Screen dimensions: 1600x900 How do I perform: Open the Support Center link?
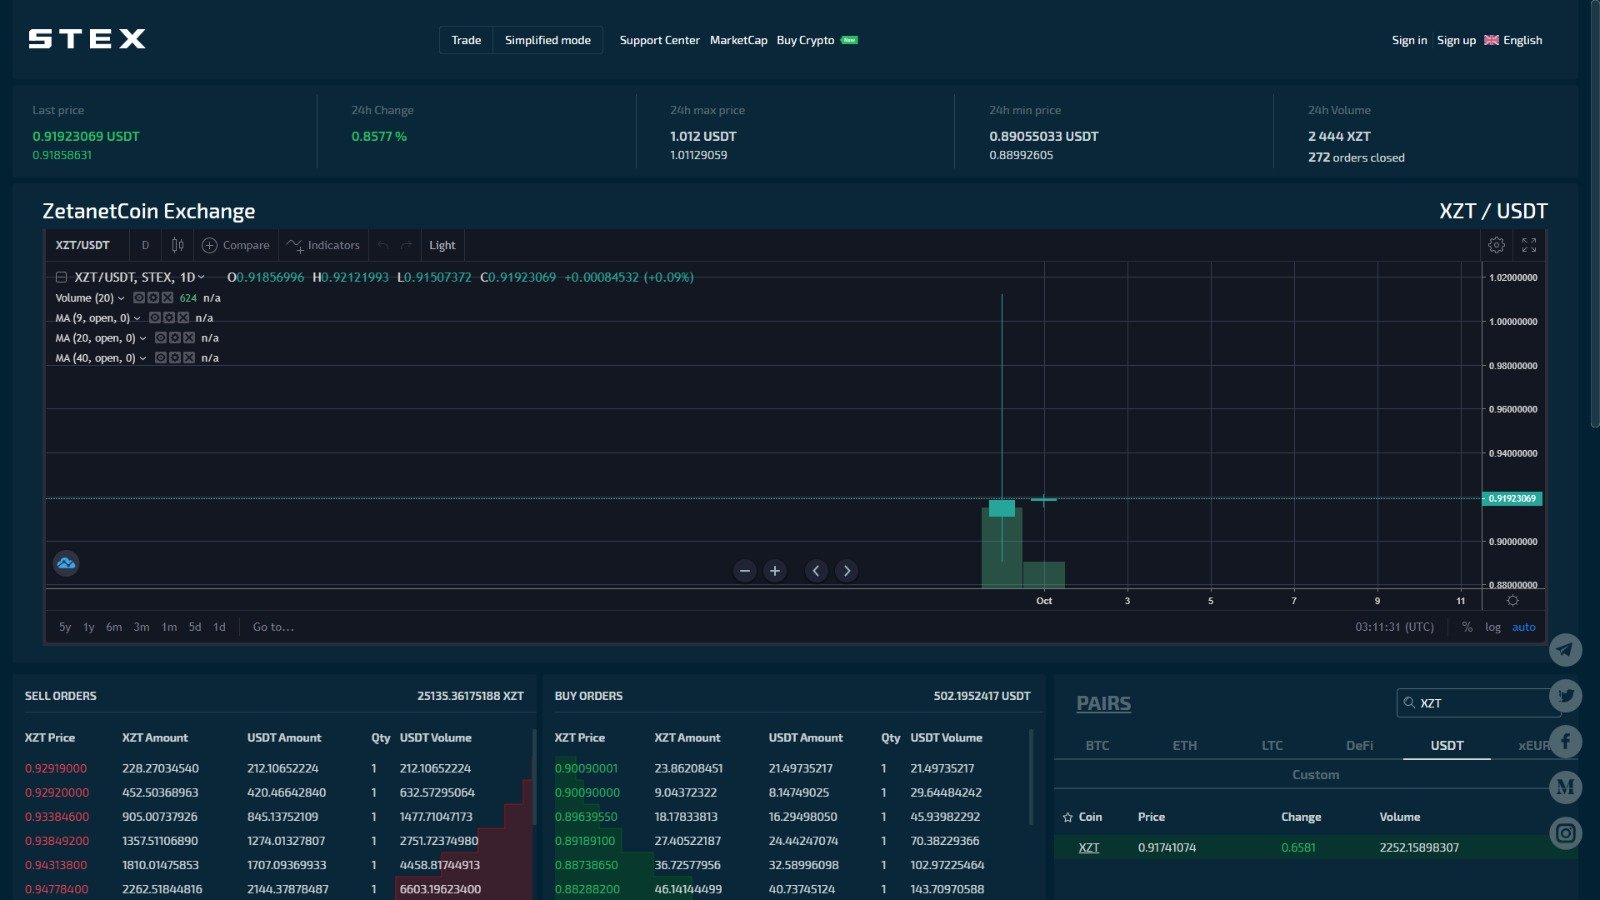pos(659,40)
